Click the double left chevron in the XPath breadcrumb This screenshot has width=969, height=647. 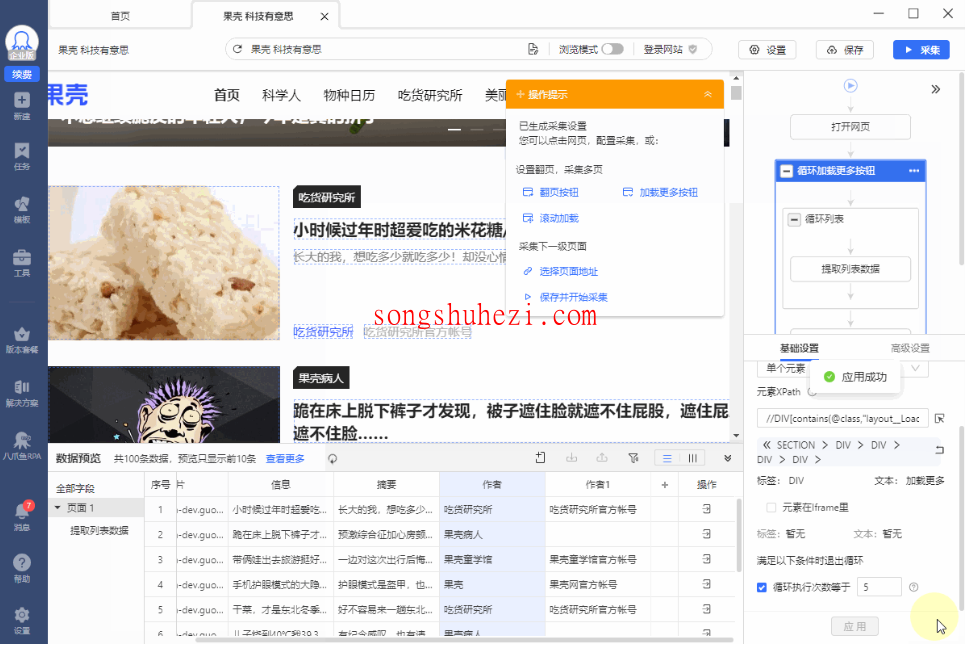coord(767,446)
